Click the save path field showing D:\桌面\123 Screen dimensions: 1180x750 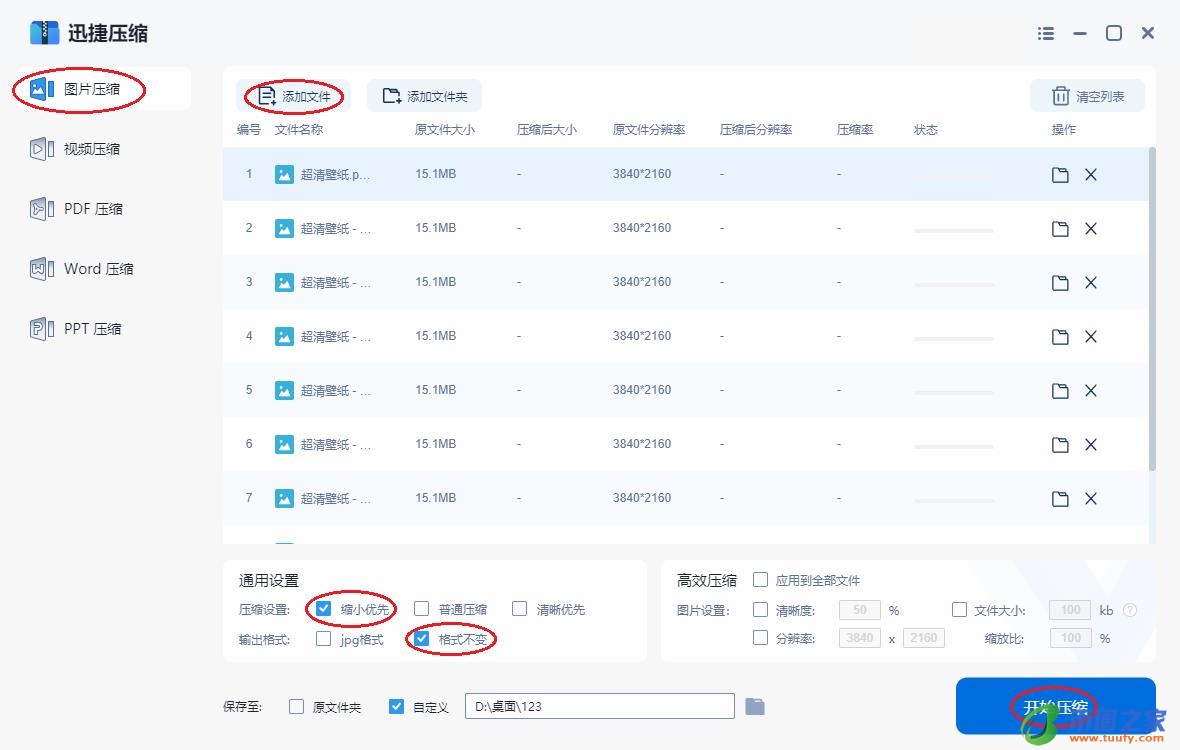click(x=598, y=706)
